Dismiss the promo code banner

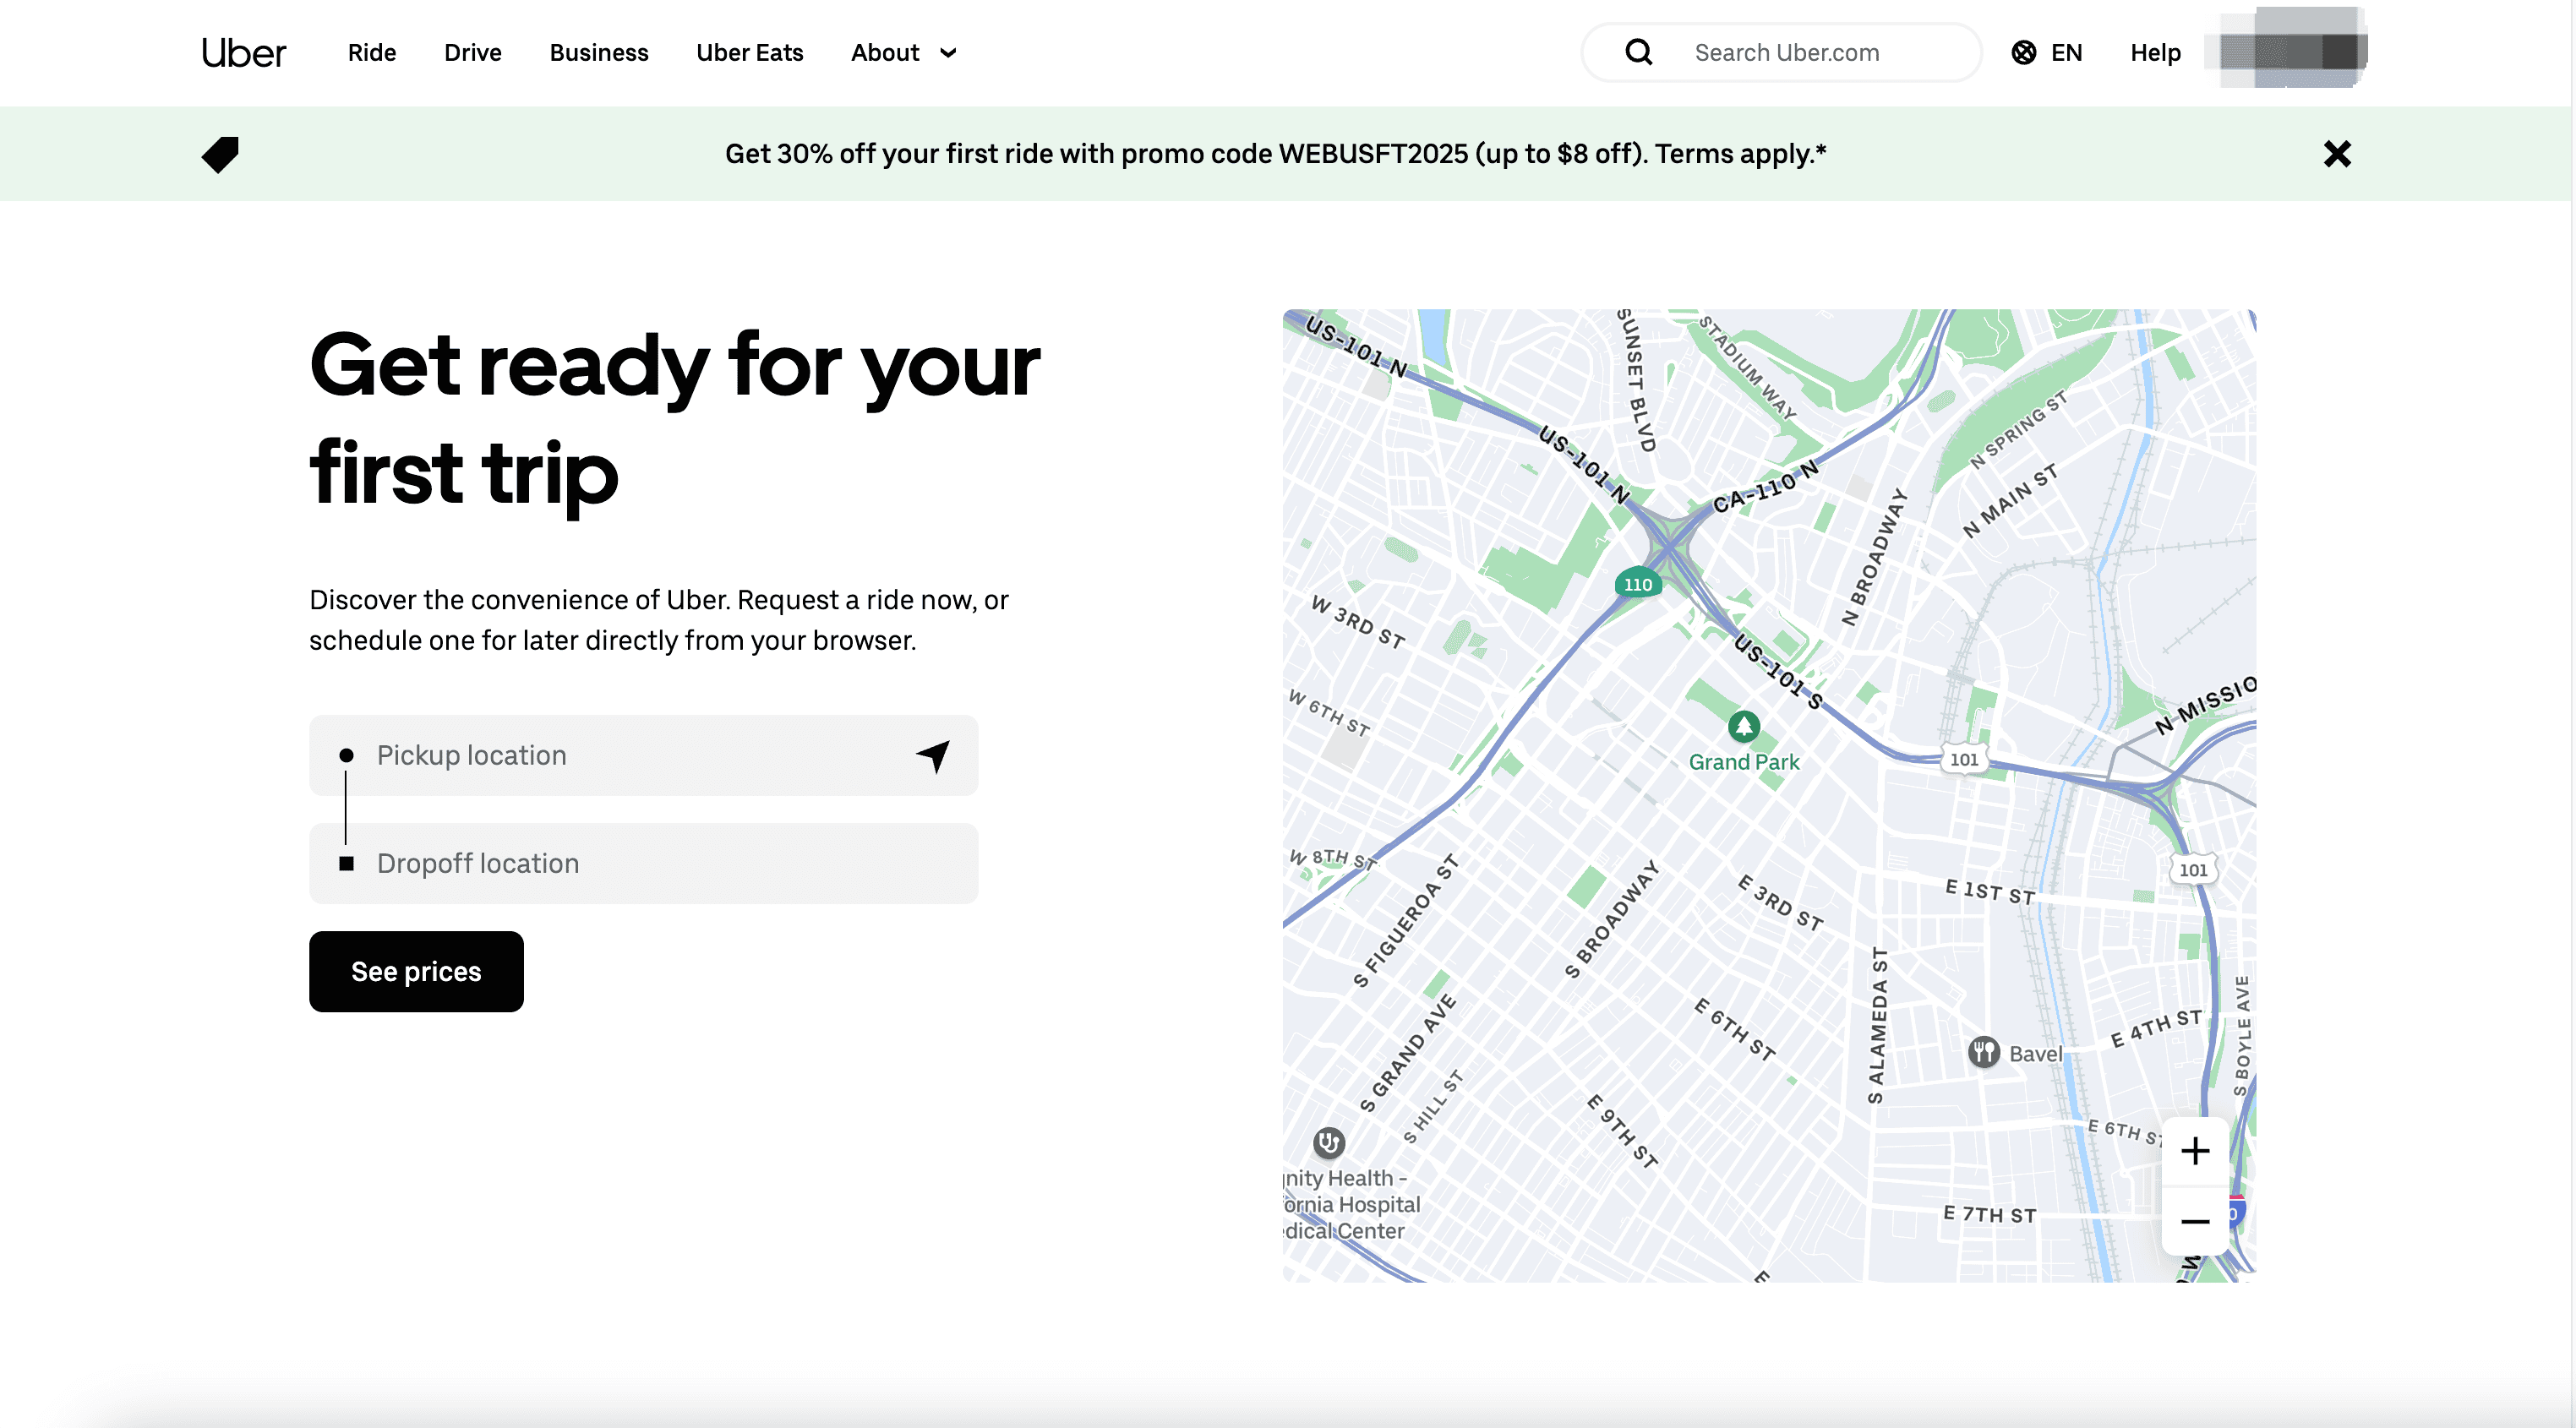(x=2337, y=154)
